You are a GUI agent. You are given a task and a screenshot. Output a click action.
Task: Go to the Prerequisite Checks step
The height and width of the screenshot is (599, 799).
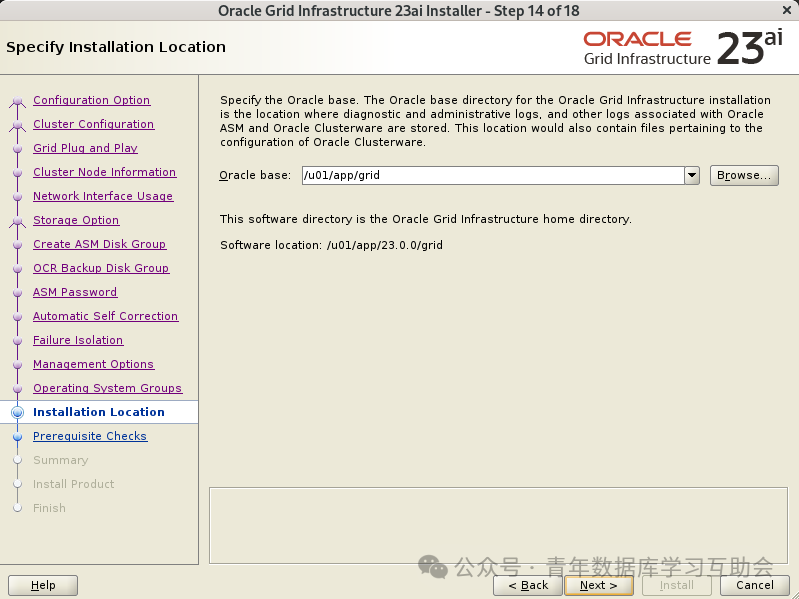click(90, 436)
